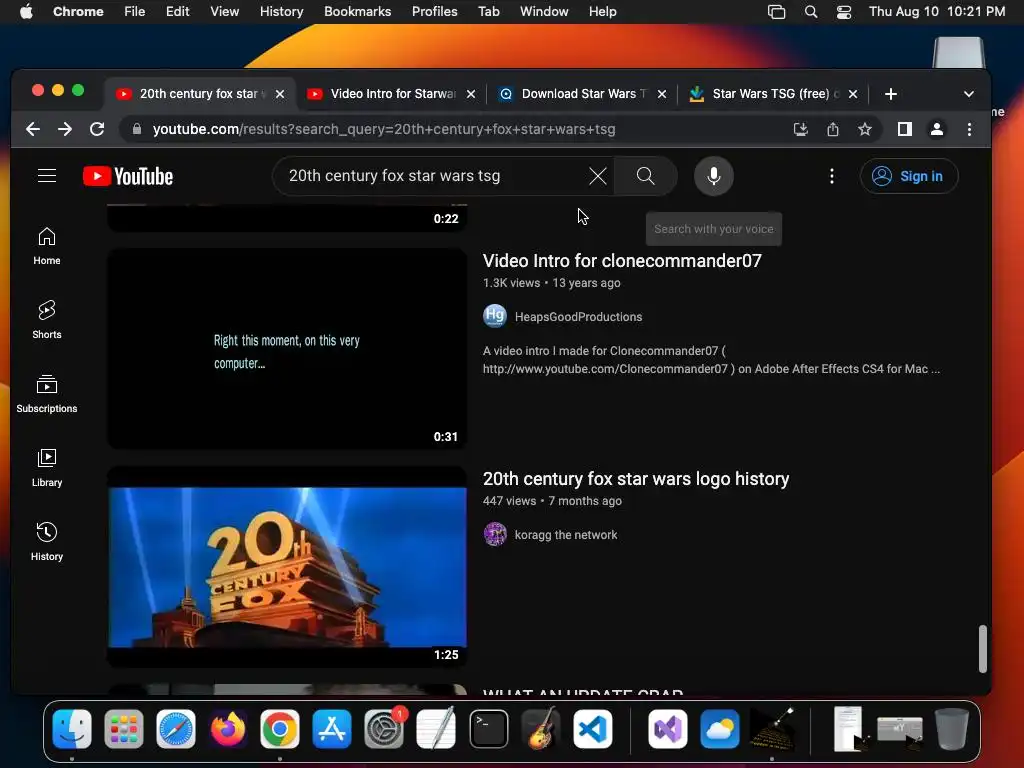Click the YouTube logo
Viewport: 1024px width, 768px height.
point(128,176)
